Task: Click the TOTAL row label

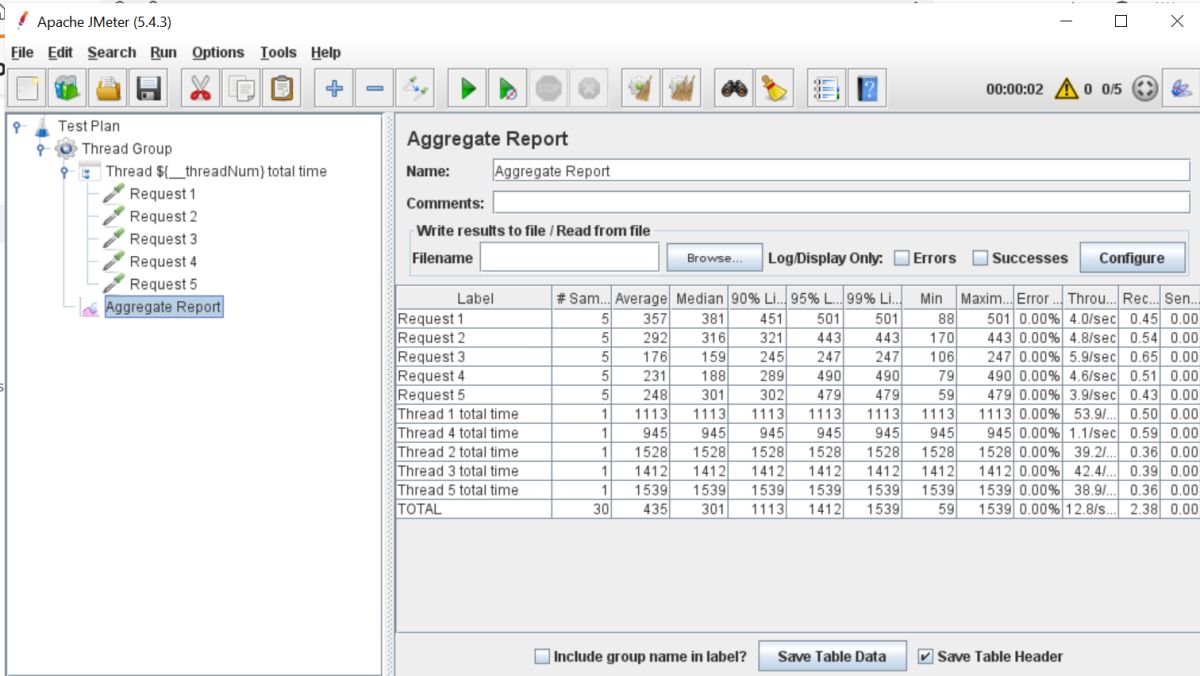Action: click(x=420, y=509)
